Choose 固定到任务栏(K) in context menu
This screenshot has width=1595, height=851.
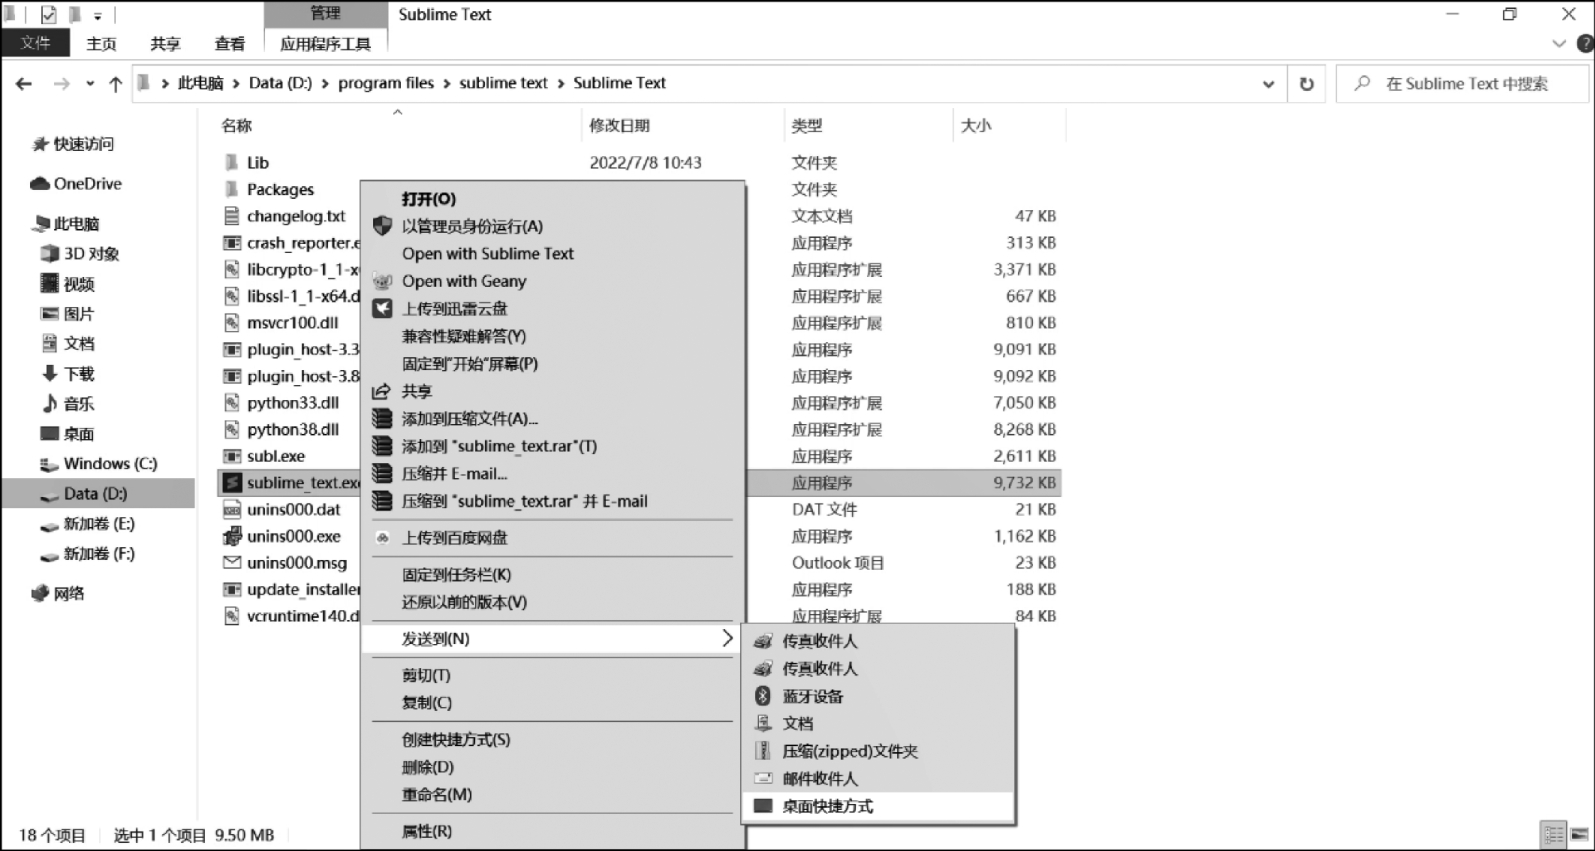pos(457,575)
